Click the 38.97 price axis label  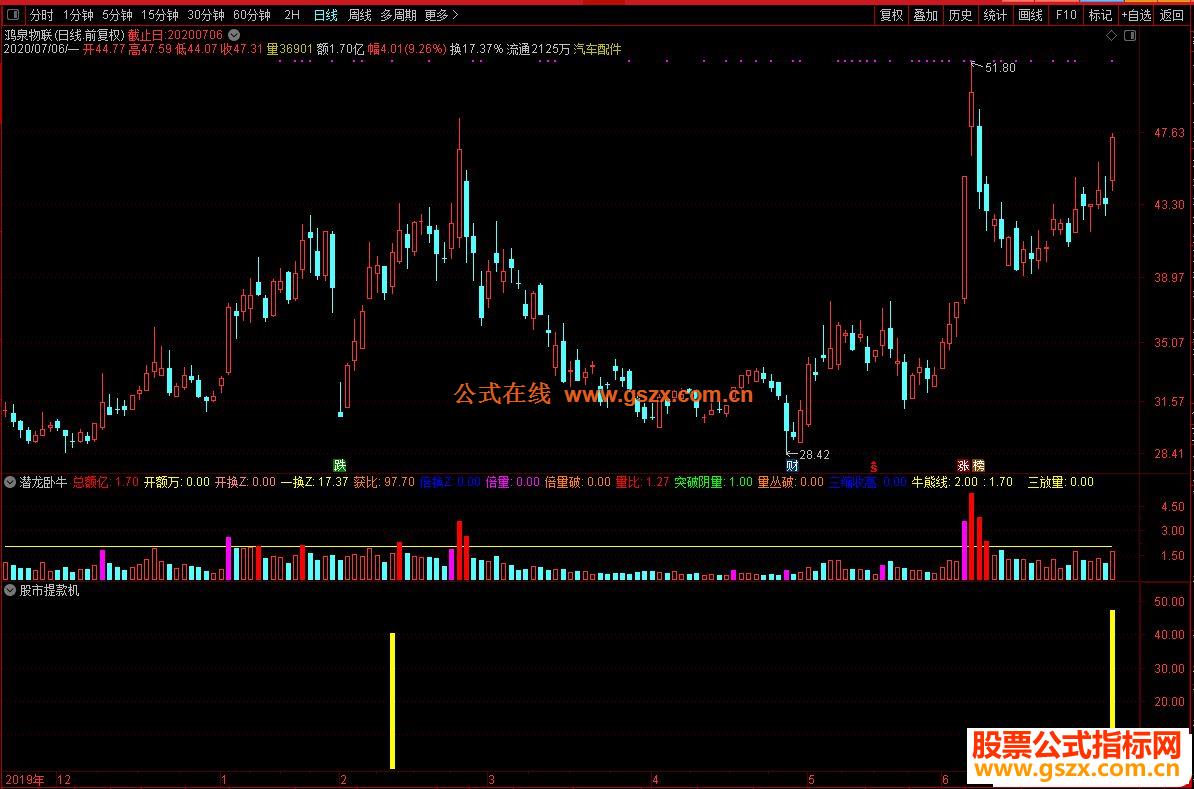point(1170,278)
